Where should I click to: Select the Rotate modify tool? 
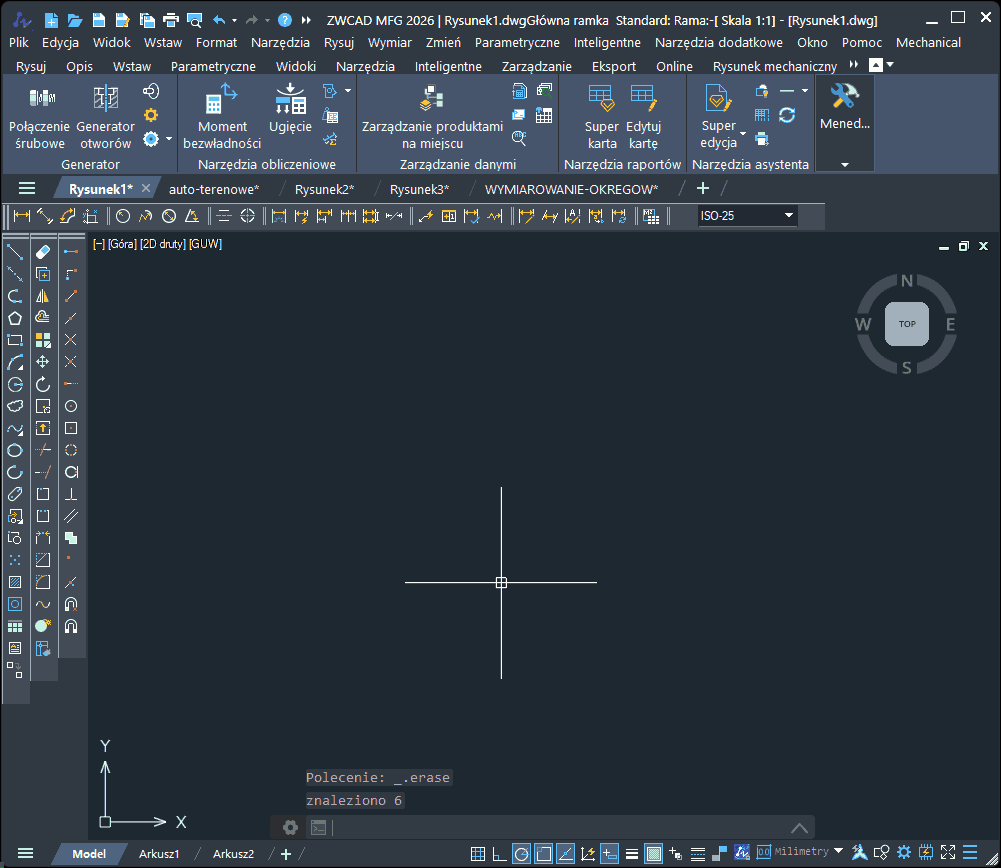click(x=43, y=384)
